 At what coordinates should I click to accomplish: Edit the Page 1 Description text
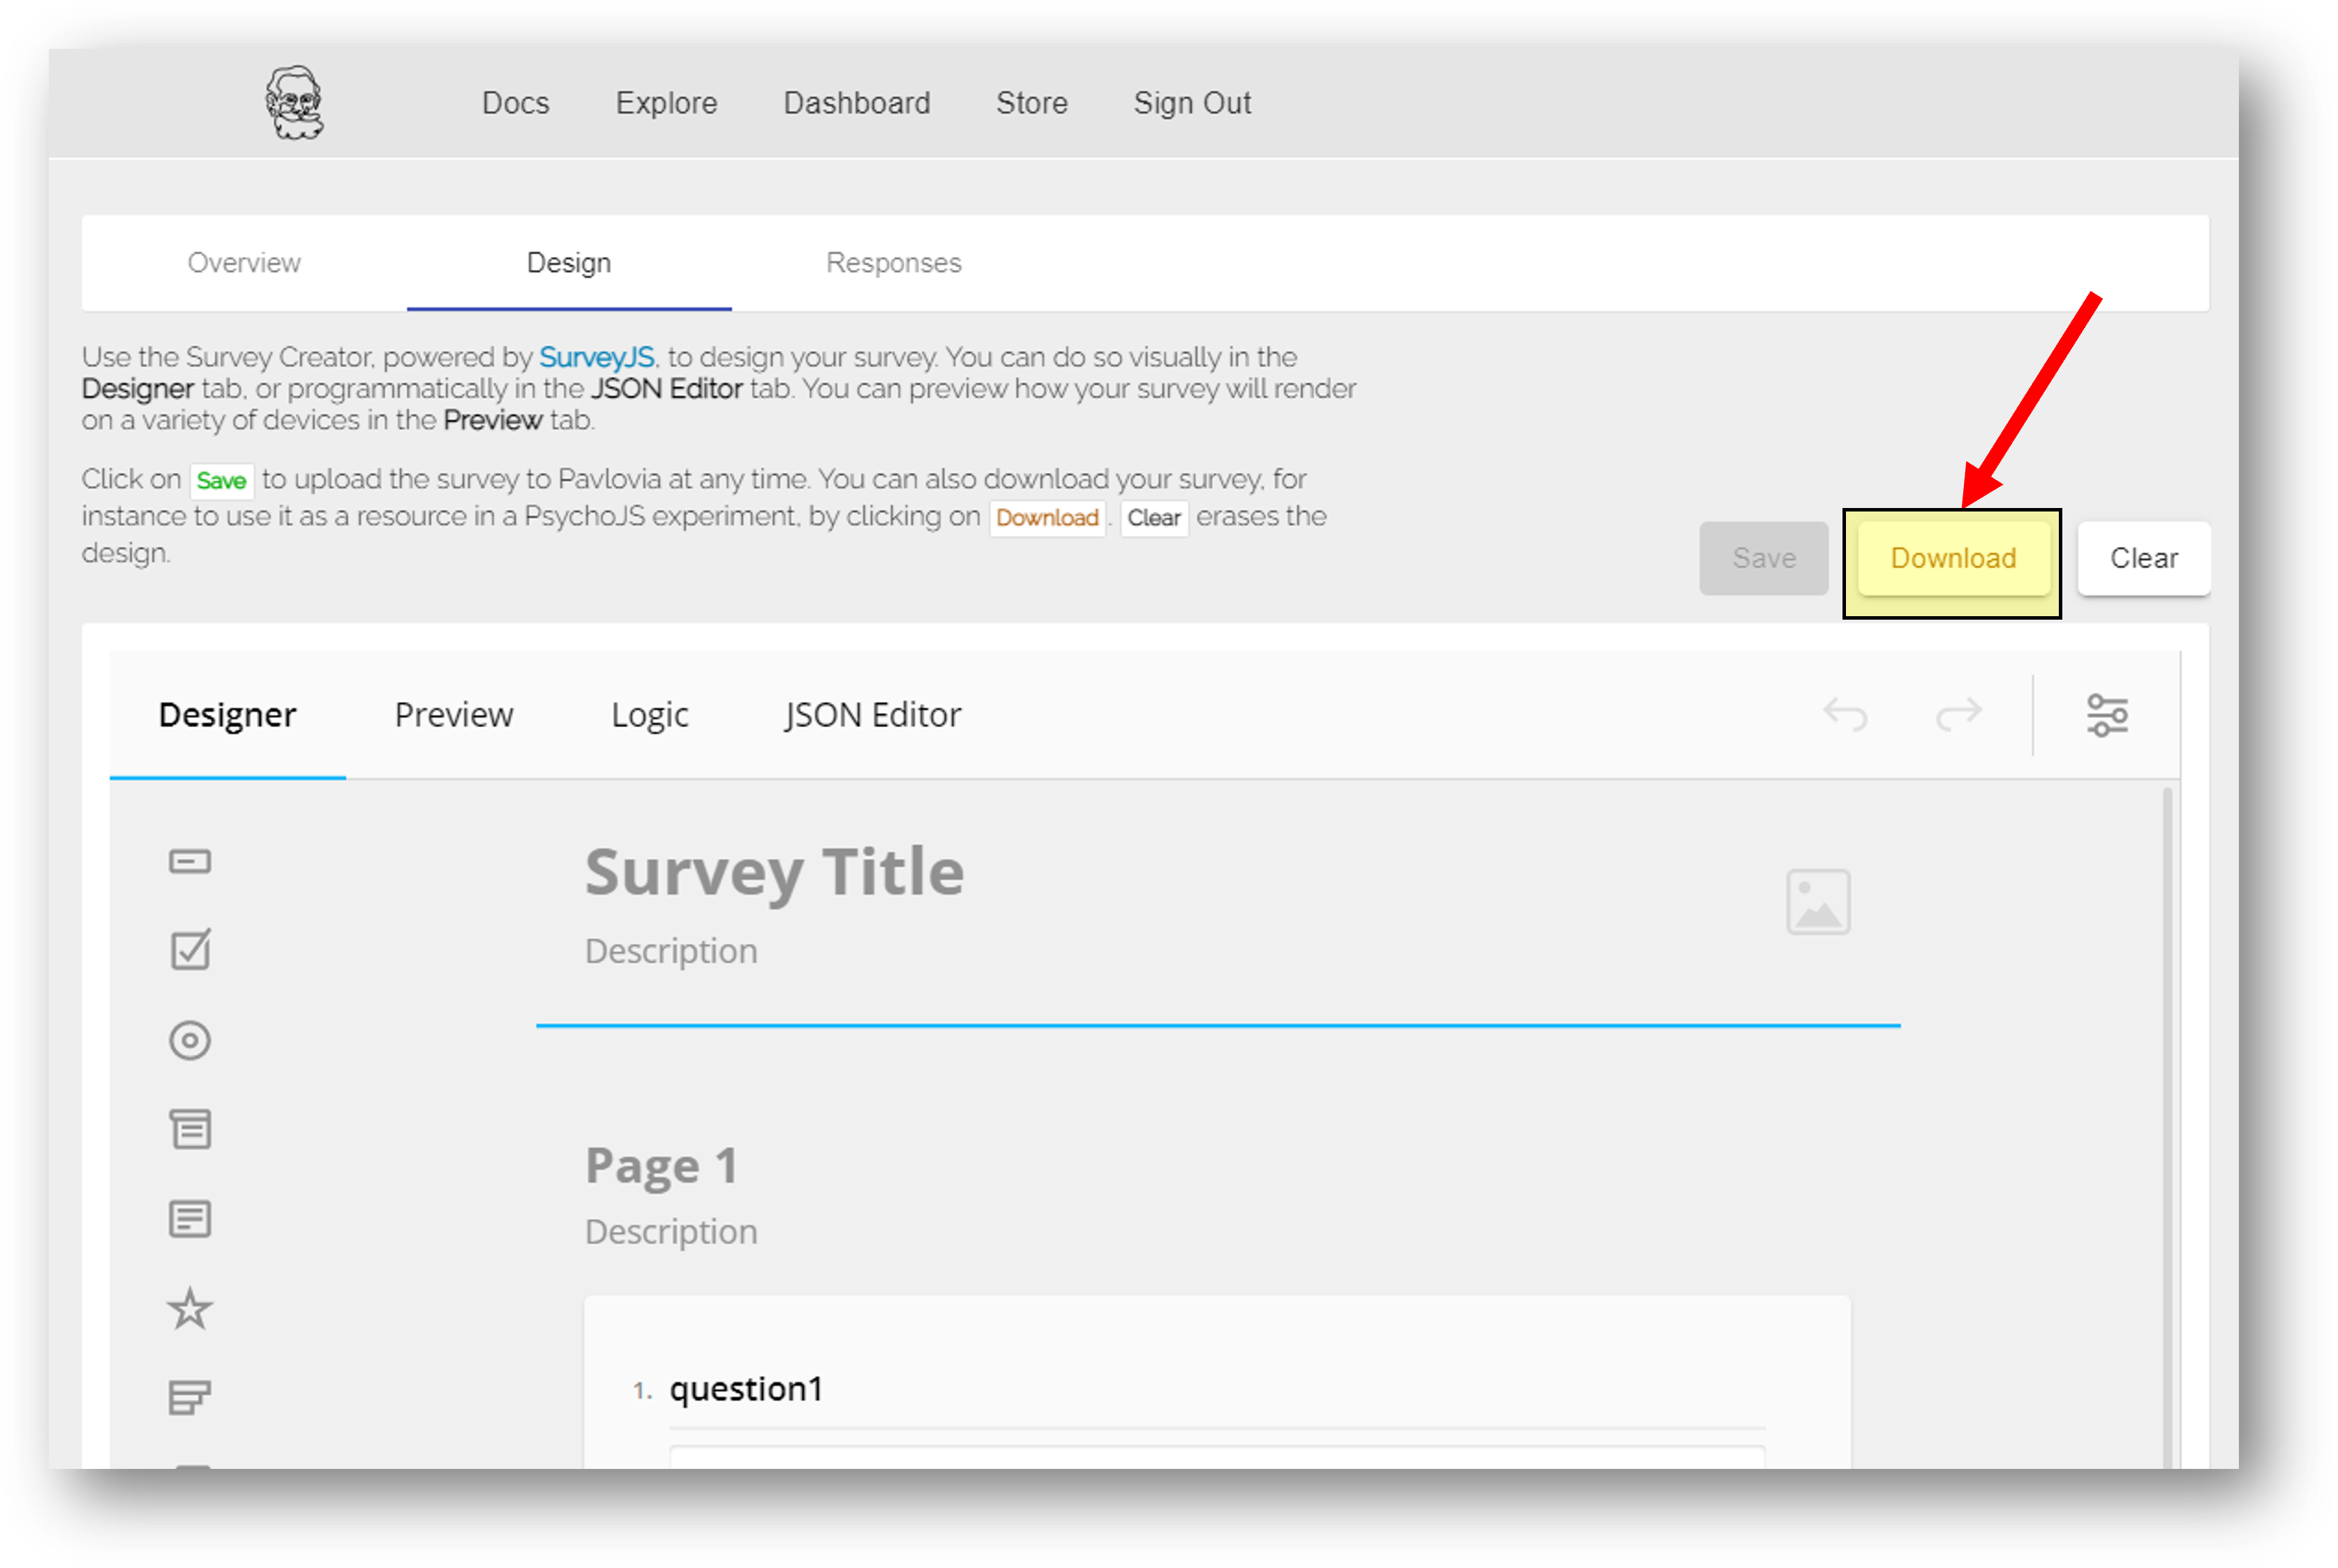[x=671, y=1231]
